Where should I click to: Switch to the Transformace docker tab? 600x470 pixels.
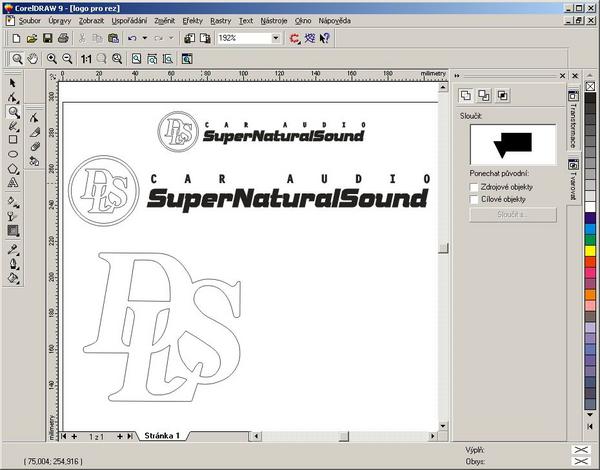click(573, 120)
